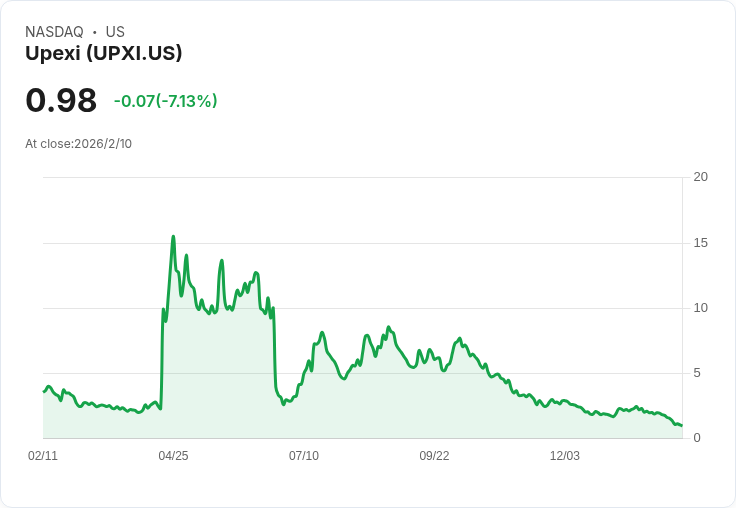
Task: Click the 07/10 date on x-axis
Action: 304,456
